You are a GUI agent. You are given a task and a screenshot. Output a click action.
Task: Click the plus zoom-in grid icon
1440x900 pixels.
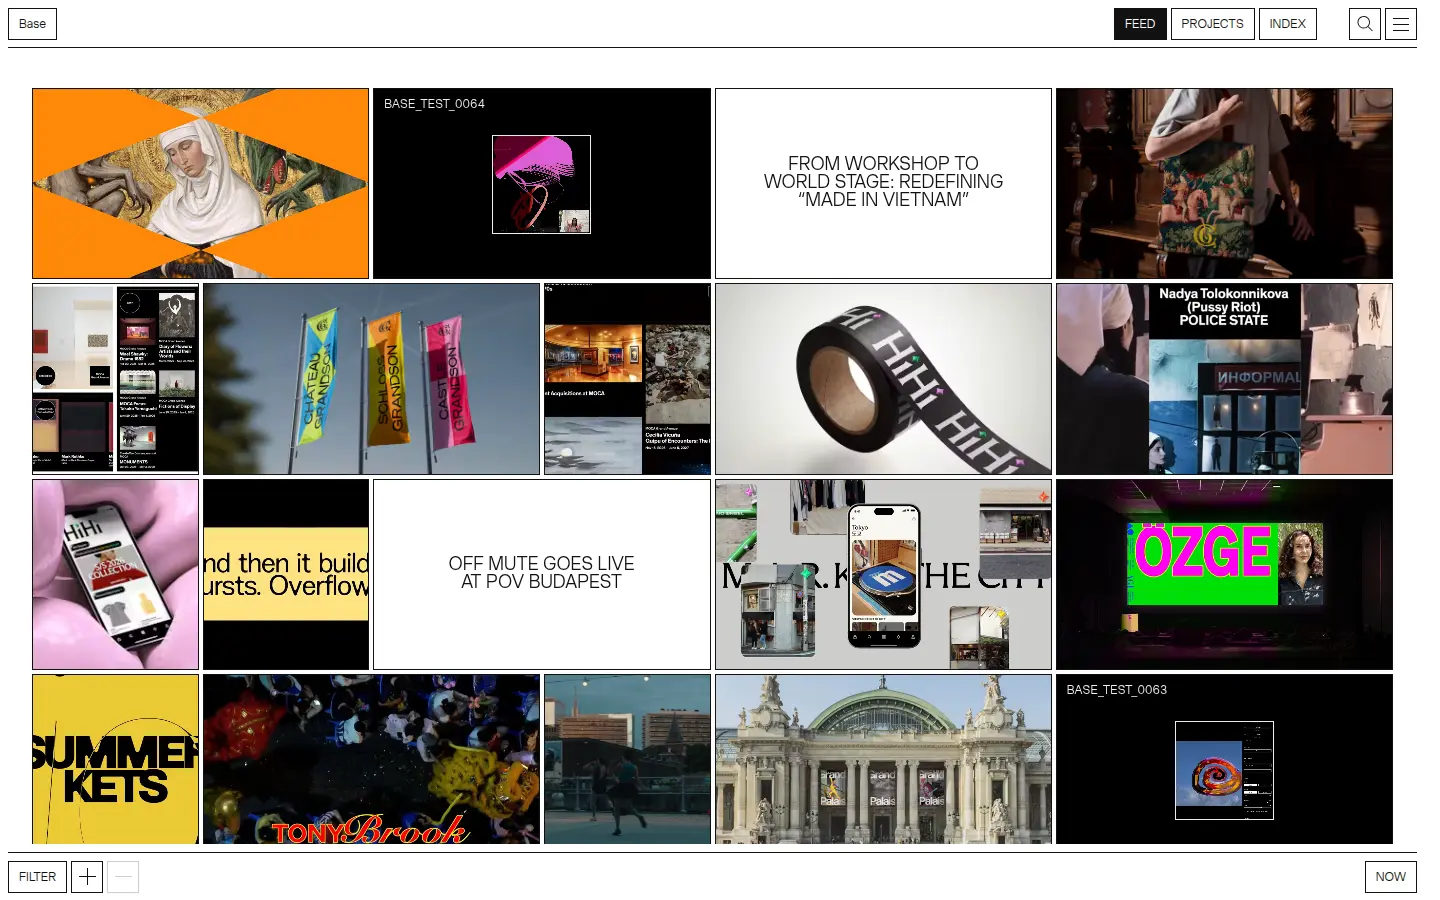(87, 877)
